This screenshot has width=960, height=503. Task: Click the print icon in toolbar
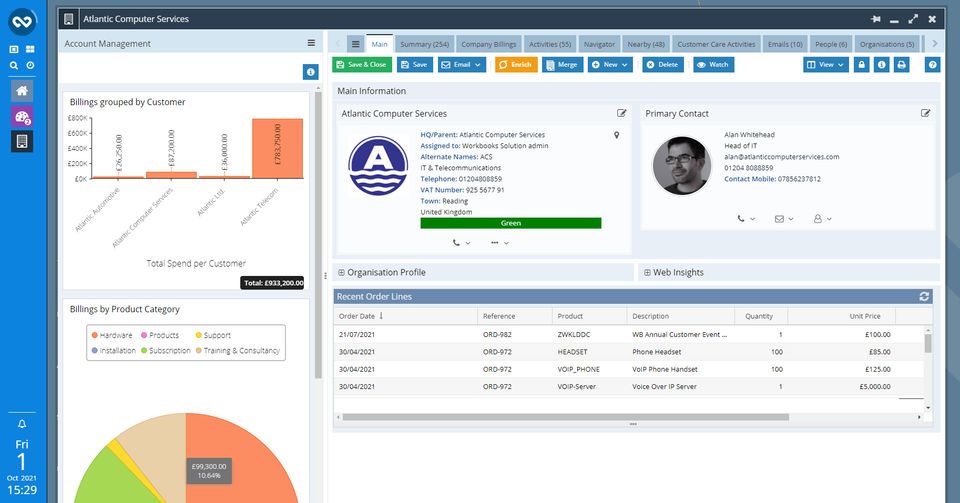pos(901,64)
